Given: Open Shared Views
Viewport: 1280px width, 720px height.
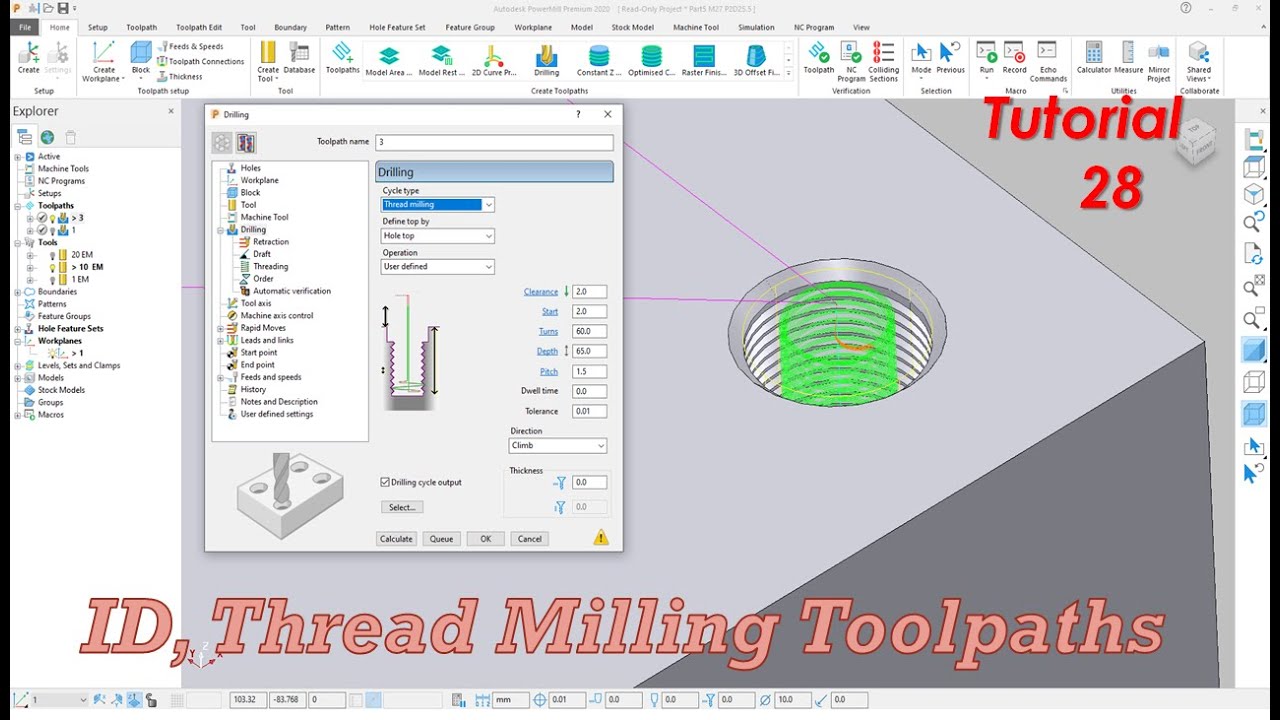Looking at the screenshot, I should [1198, 61].
